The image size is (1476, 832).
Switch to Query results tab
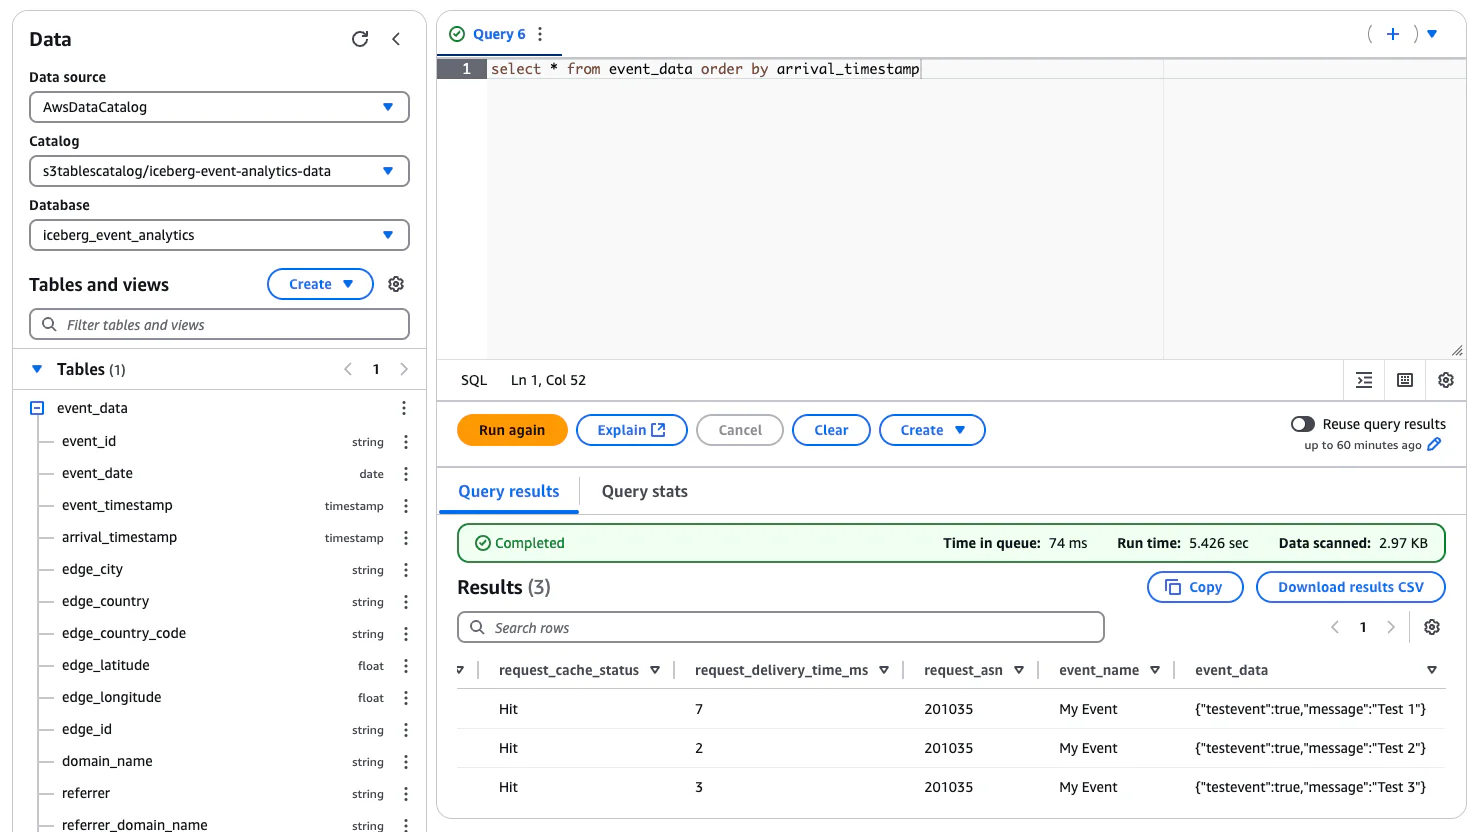pos(508,491)
